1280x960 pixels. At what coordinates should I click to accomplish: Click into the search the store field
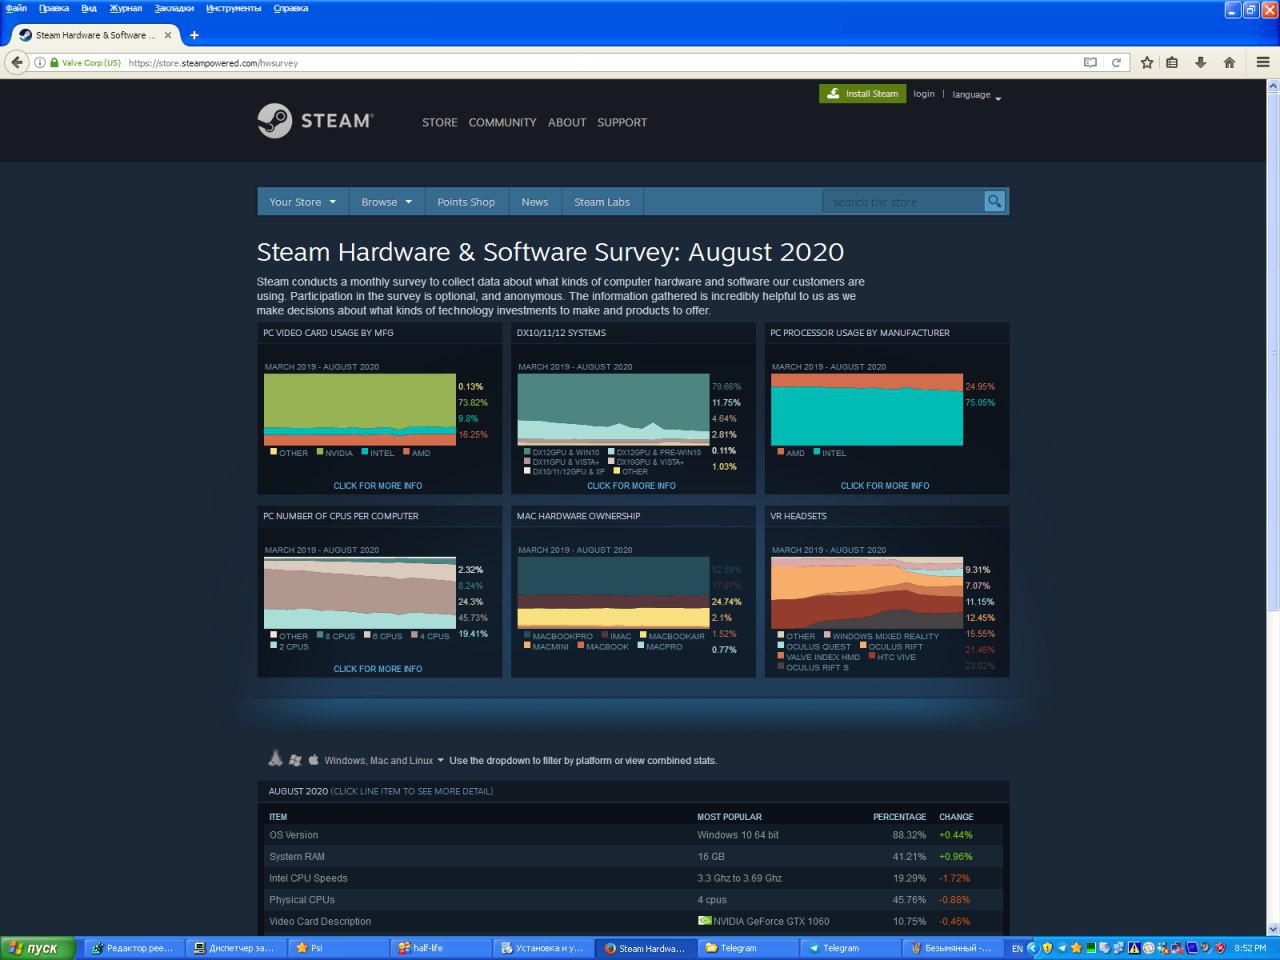tap(904, 202)
